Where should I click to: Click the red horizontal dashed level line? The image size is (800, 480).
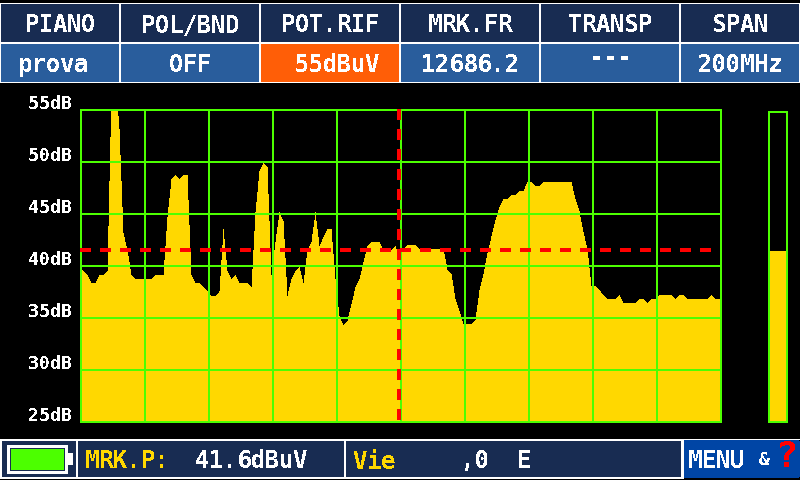pyautogui.click(x=396, y=250)
